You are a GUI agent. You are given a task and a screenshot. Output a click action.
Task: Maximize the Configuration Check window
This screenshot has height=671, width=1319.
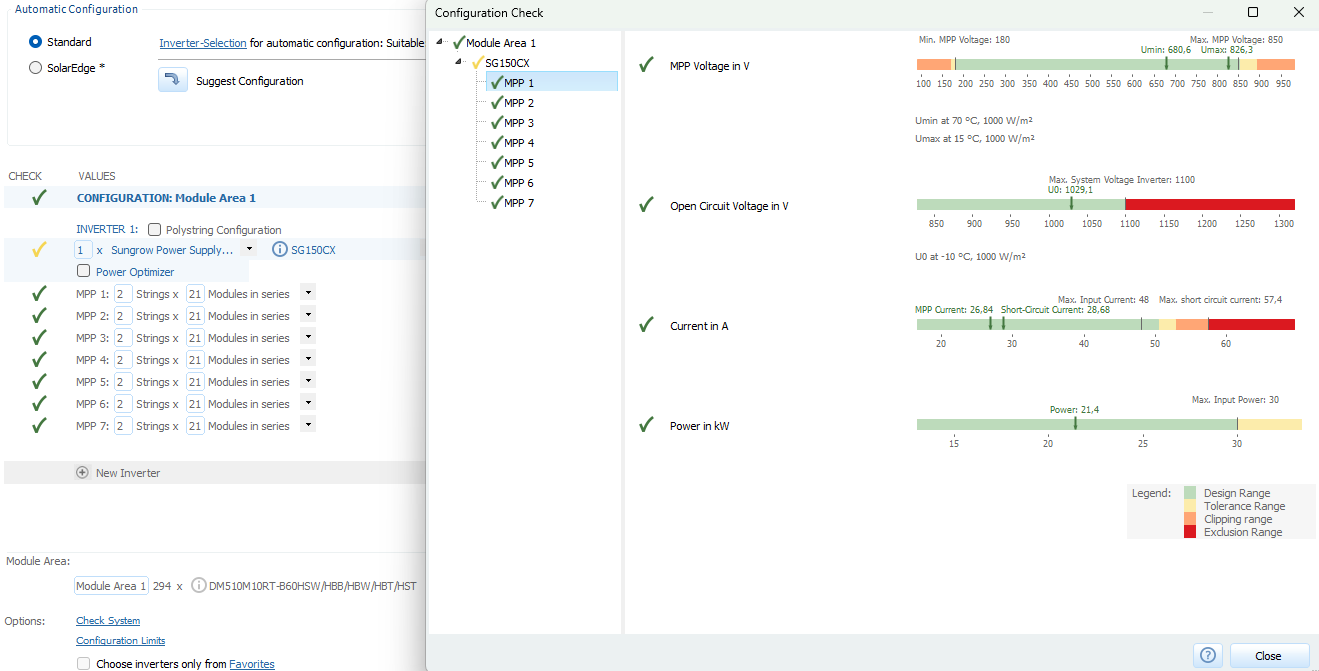[x=1253, y=13]
